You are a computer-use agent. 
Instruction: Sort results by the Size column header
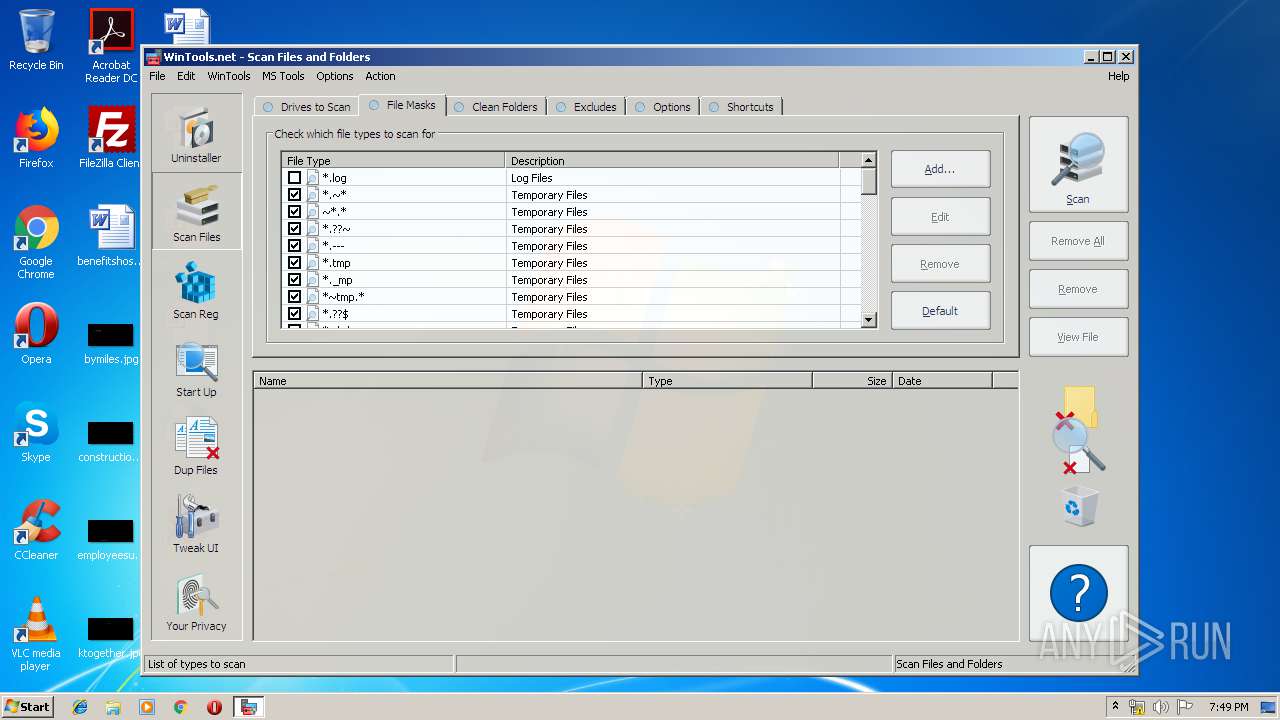(x=851, y=381)
